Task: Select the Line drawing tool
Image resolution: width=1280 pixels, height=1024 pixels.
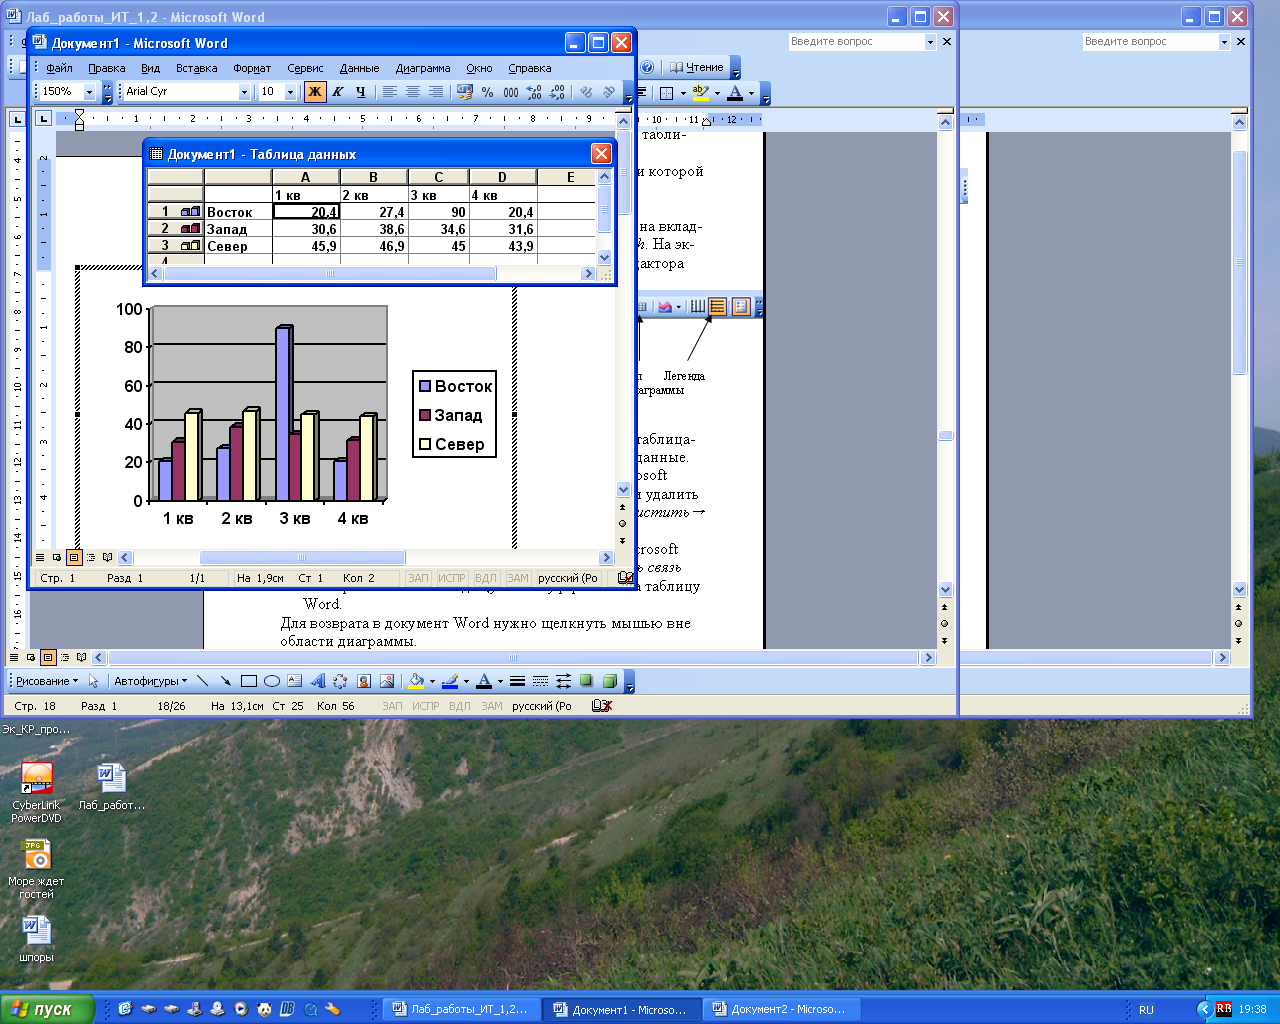Action: [202, 681]
